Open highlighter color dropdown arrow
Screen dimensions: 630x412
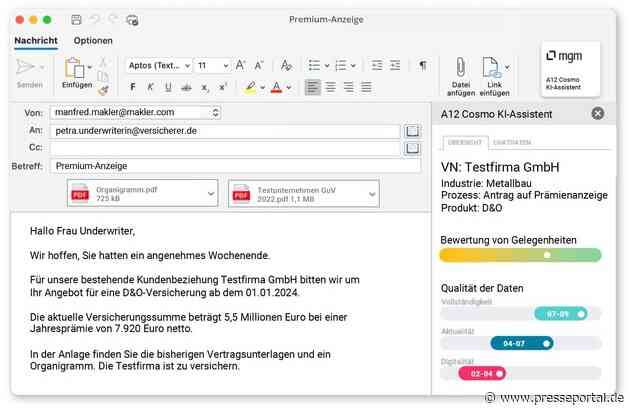(x=263, y=88)
